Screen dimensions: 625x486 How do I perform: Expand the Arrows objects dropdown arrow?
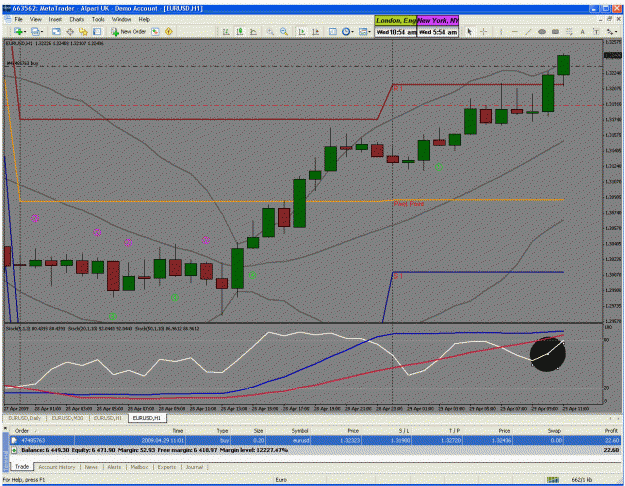point(615,32)
